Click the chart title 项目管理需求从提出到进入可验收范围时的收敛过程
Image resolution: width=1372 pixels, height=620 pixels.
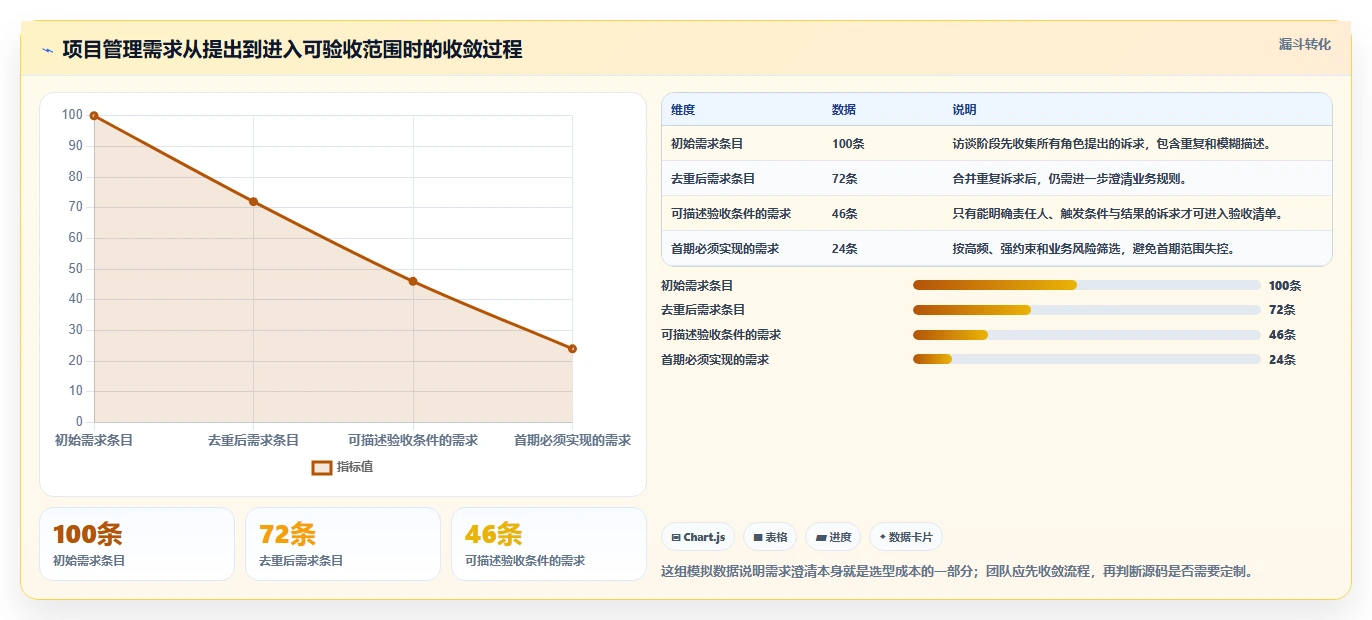(292, 50)
